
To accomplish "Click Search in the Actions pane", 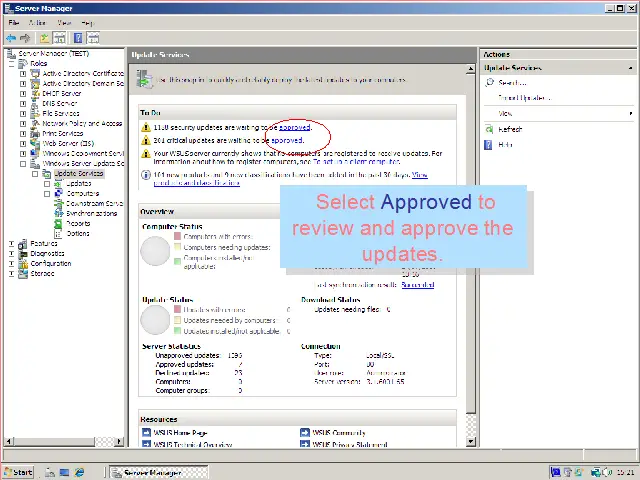I will click(512, 83).
